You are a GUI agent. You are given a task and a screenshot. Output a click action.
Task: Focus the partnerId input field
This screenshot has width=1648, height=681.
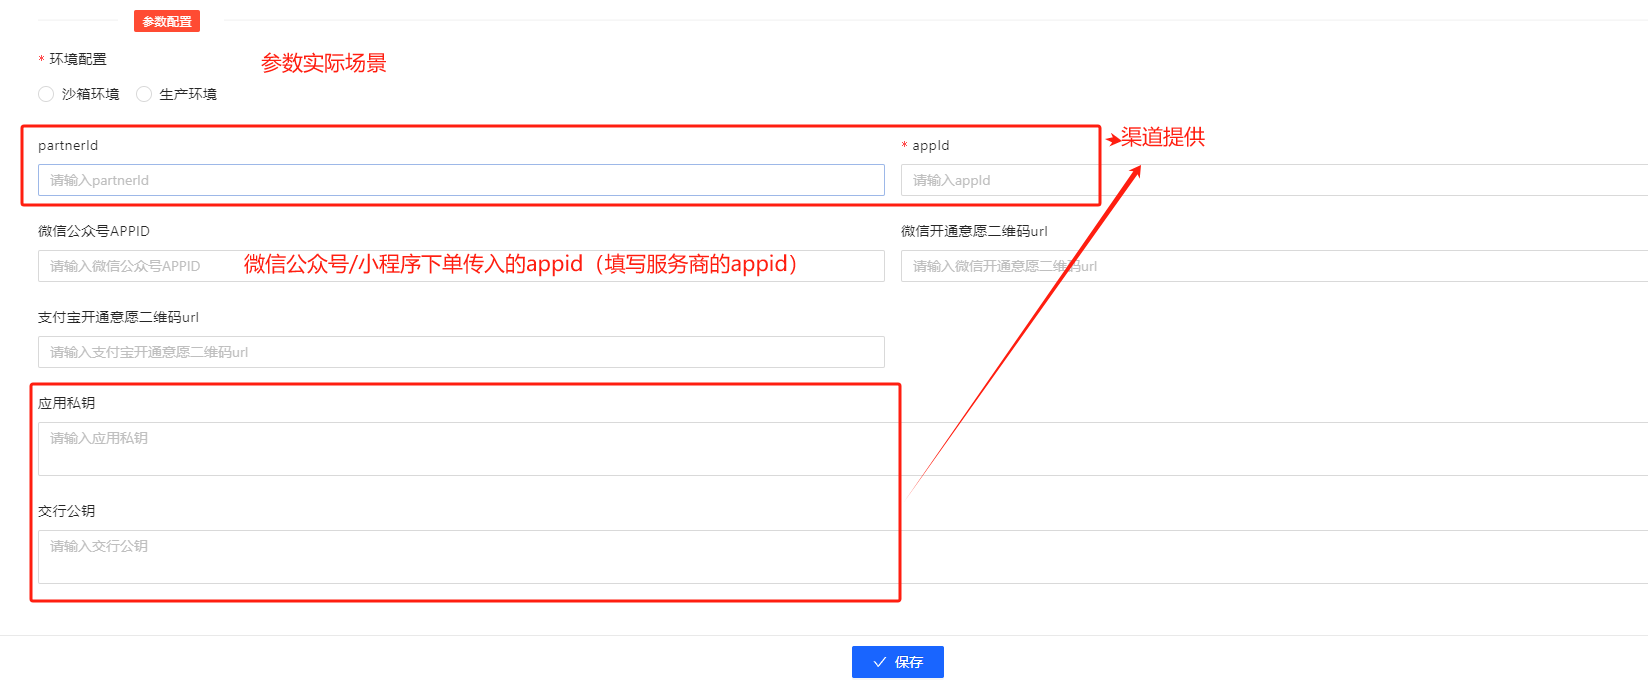point(460,180)
